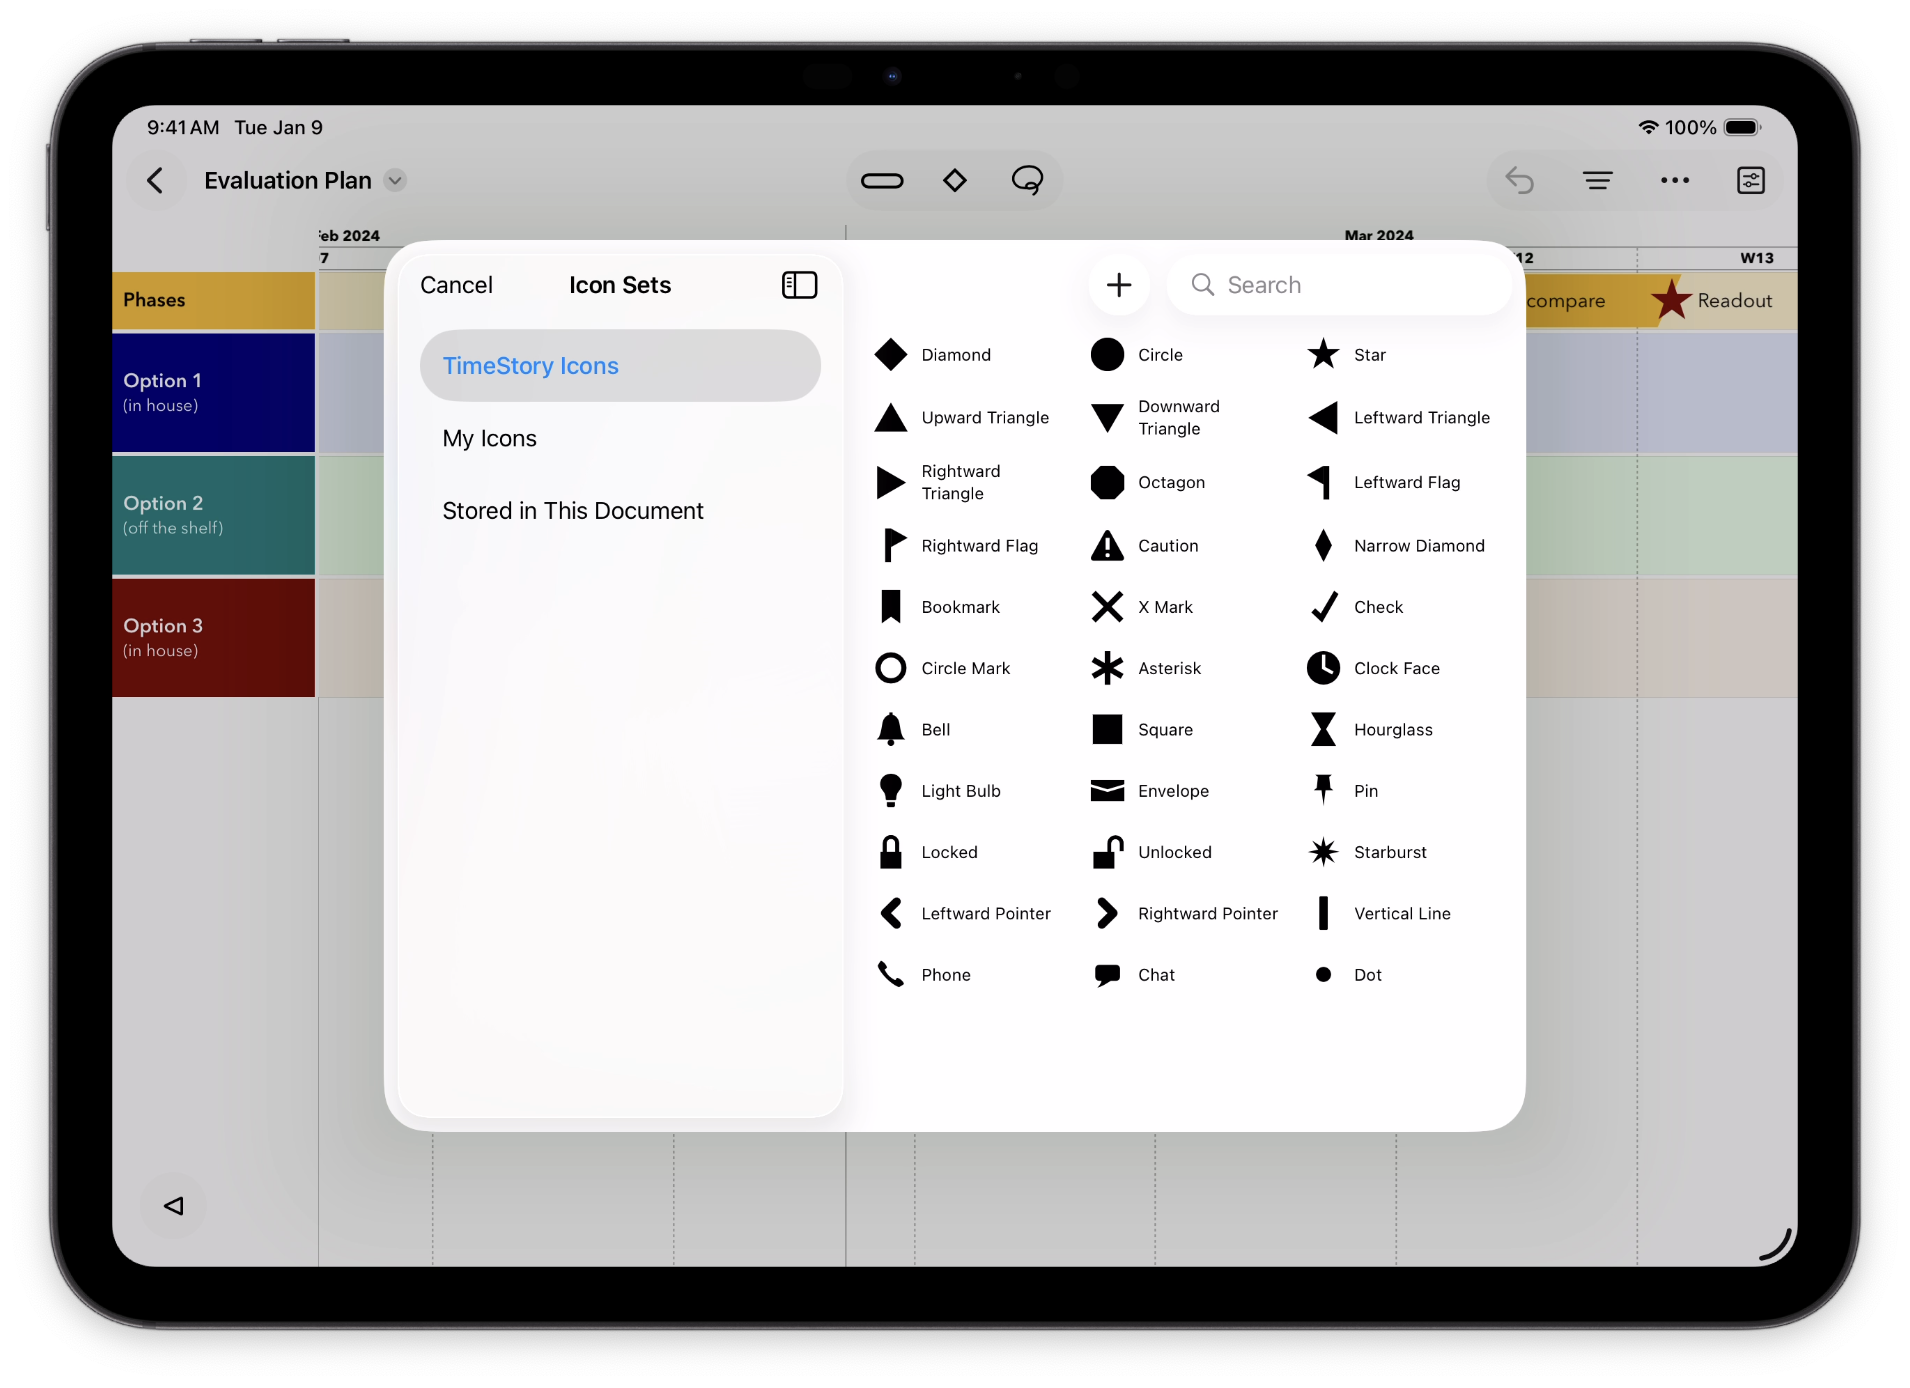The width and height of the screenshot is (1910, 1388).
Task: Toggle the sidebar panel button
Action: tap(799, 285)
